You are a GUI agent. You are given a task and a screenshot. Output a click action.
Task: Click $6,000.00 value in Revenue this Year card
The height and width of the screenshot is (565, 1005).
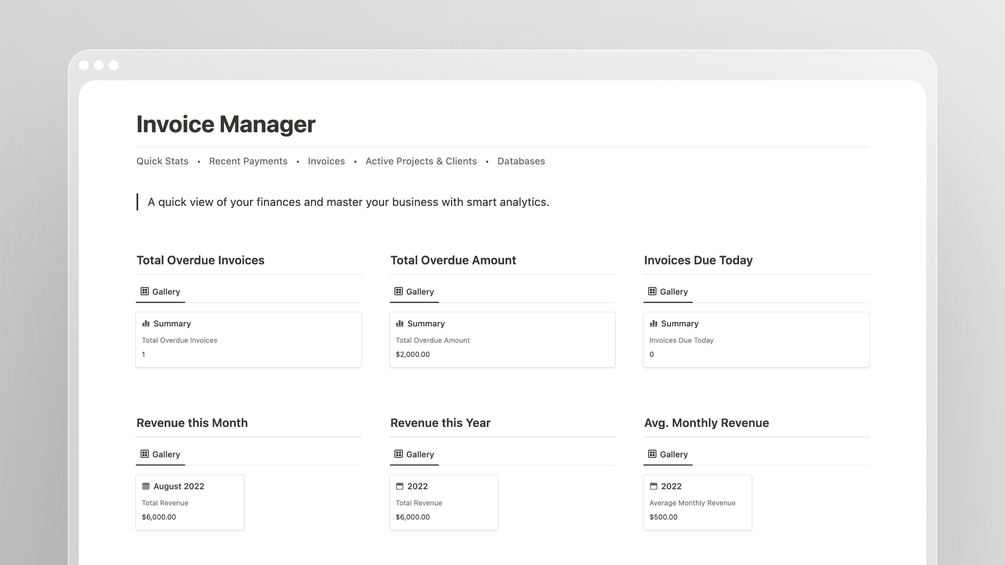[413, 517]
